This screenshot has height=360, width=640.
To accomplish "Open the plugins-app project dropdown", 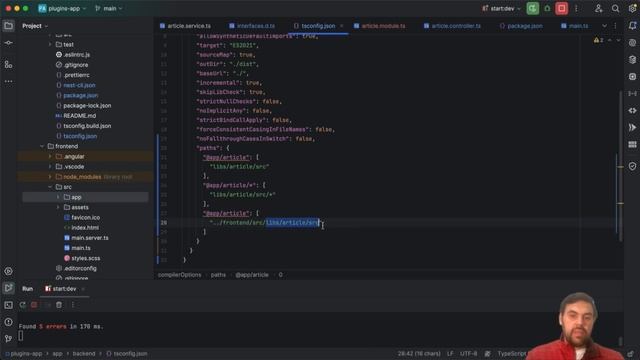I will pos(62,8).
